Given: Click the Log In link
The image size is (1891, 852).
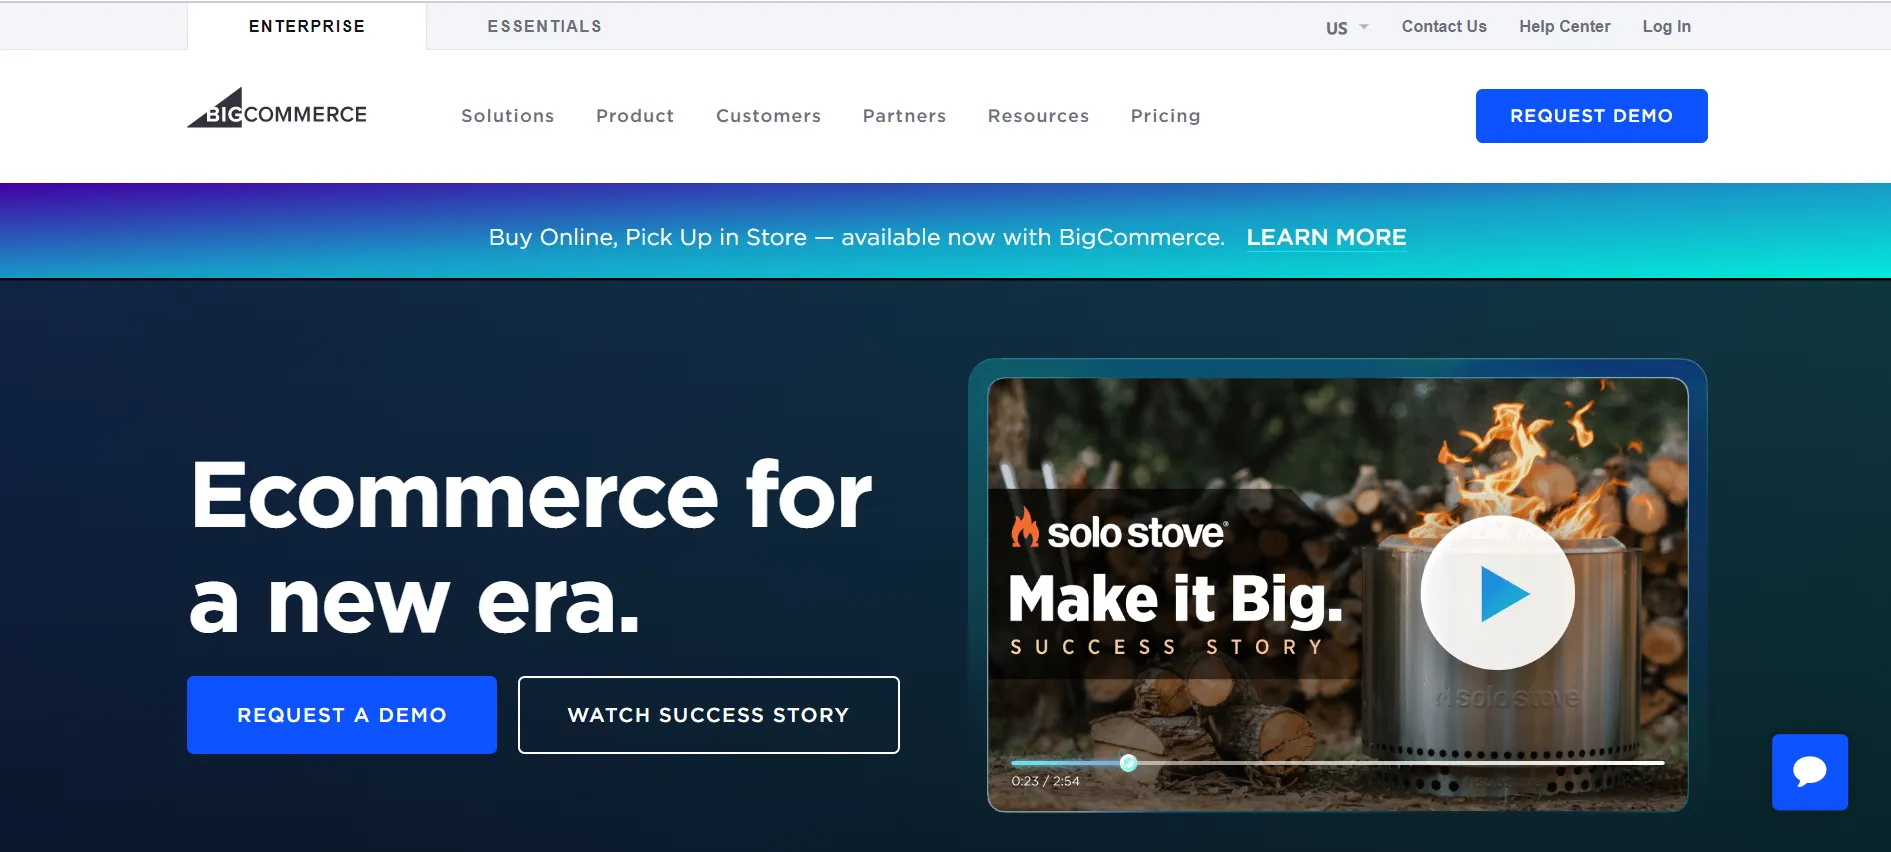Looking at the screenshot, I should 1666,26.
